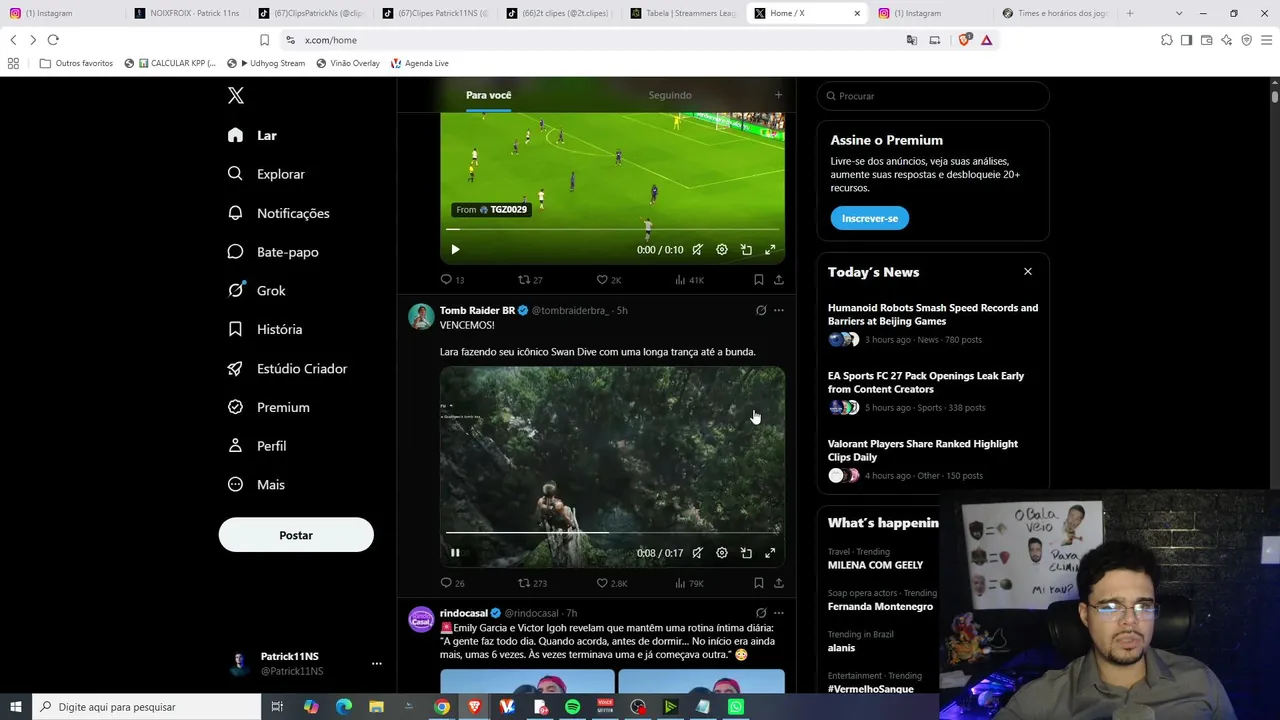Open Google Chrome from the taskbar
The width and height of the screenshot is (1280, 720).
(x=442, y=707)
